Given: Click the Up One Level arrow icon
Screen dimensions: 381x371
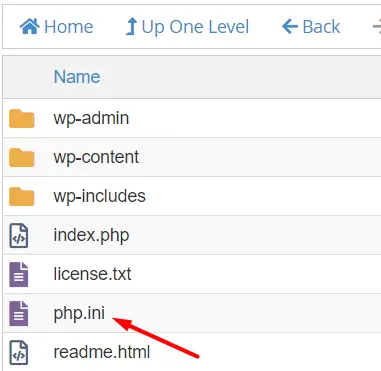Looking at the screenshot, I should pyautogui.click(x=131, y=27).
